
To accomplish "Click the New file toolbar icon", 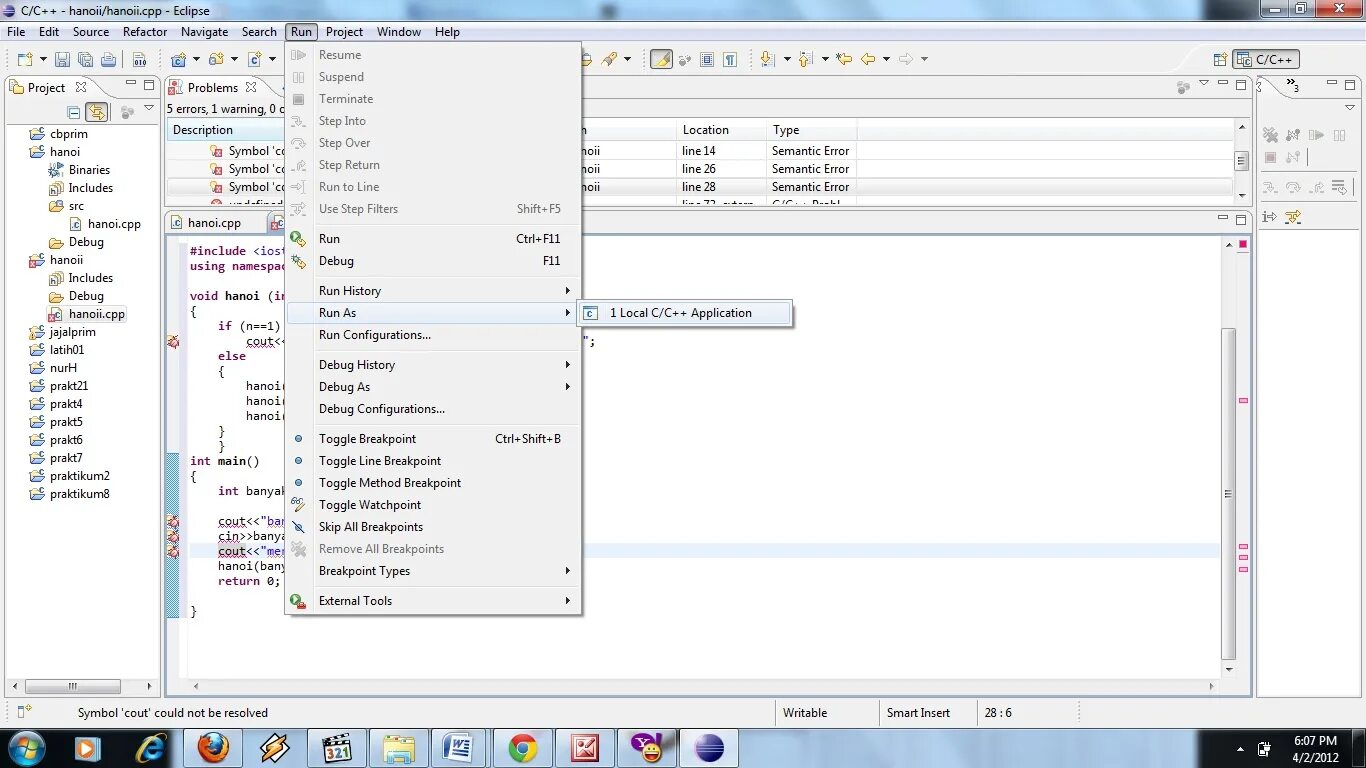I will pyautogui.click(x=23, y=59).
